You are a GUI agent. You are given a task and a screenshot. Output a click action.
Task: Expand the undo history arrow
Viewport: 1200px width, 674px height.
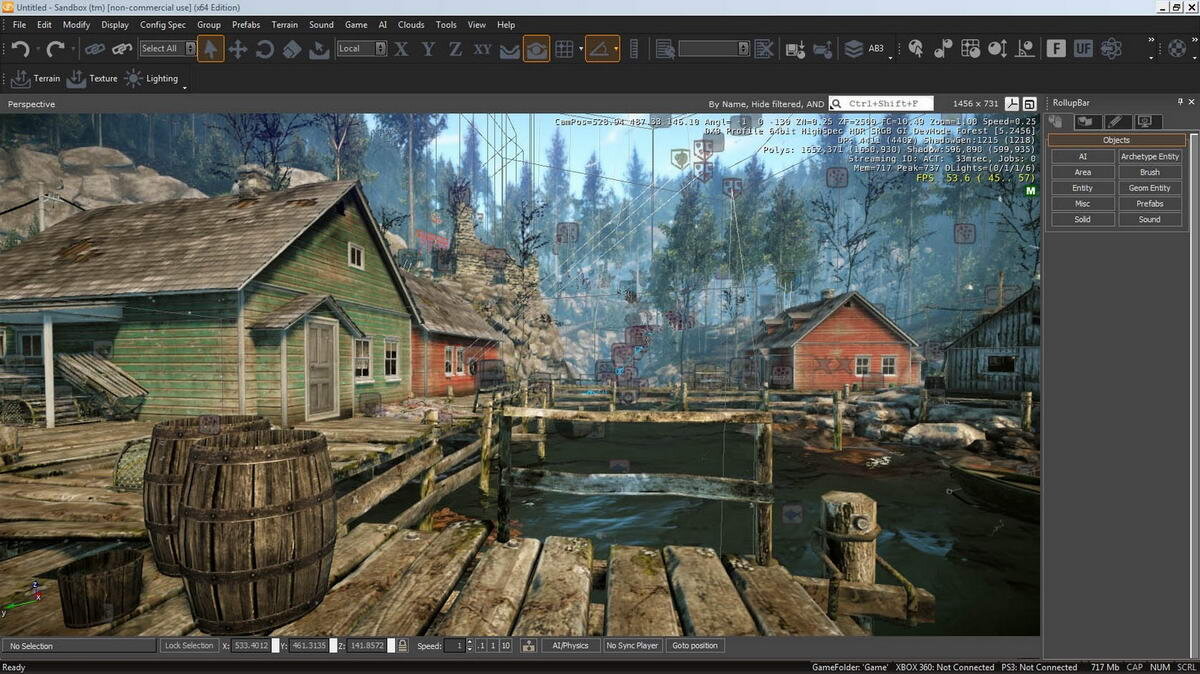pos(37,48)
